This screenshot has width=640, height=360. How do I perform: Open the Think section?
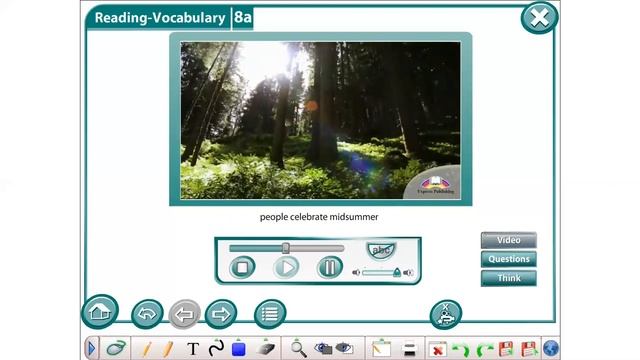tap(509, 278)
